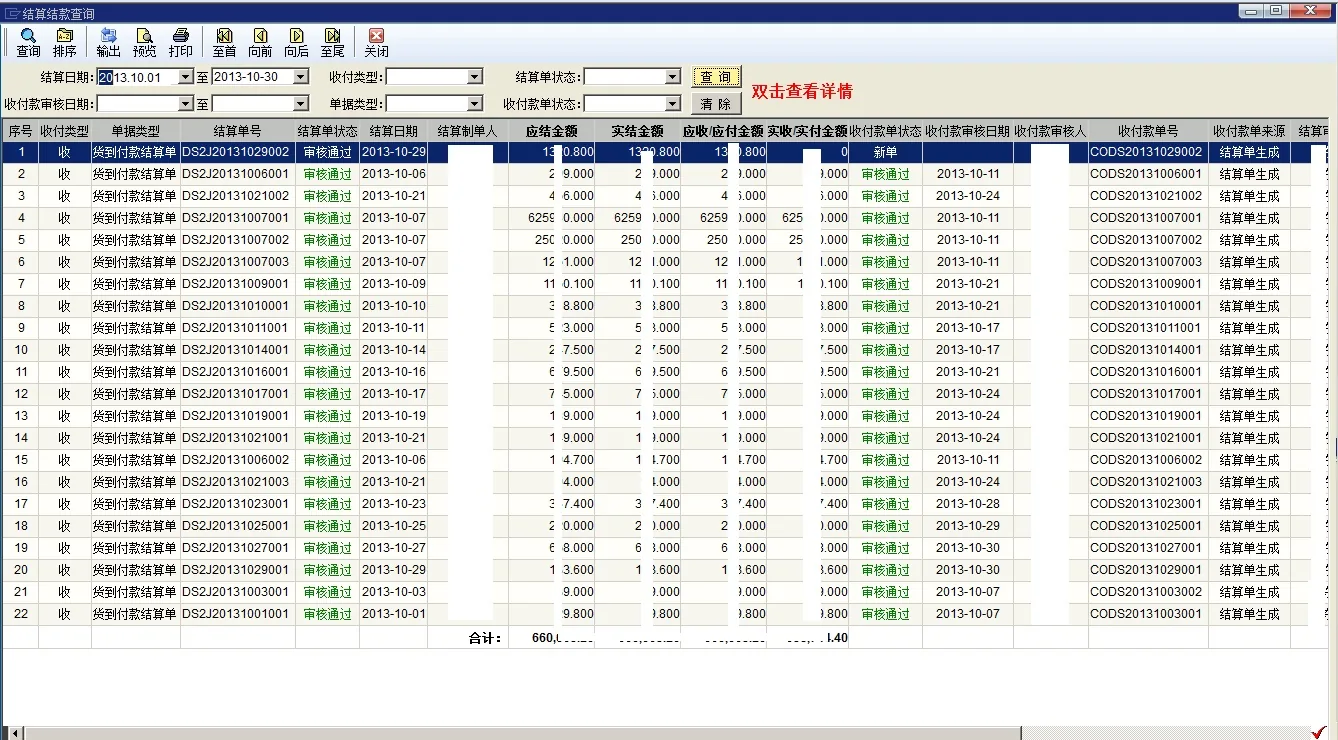Click the 收付款审核日期 column header
Image resolution: width=1338 pixels, height=740 pixels.
click(x=968, y=131)
